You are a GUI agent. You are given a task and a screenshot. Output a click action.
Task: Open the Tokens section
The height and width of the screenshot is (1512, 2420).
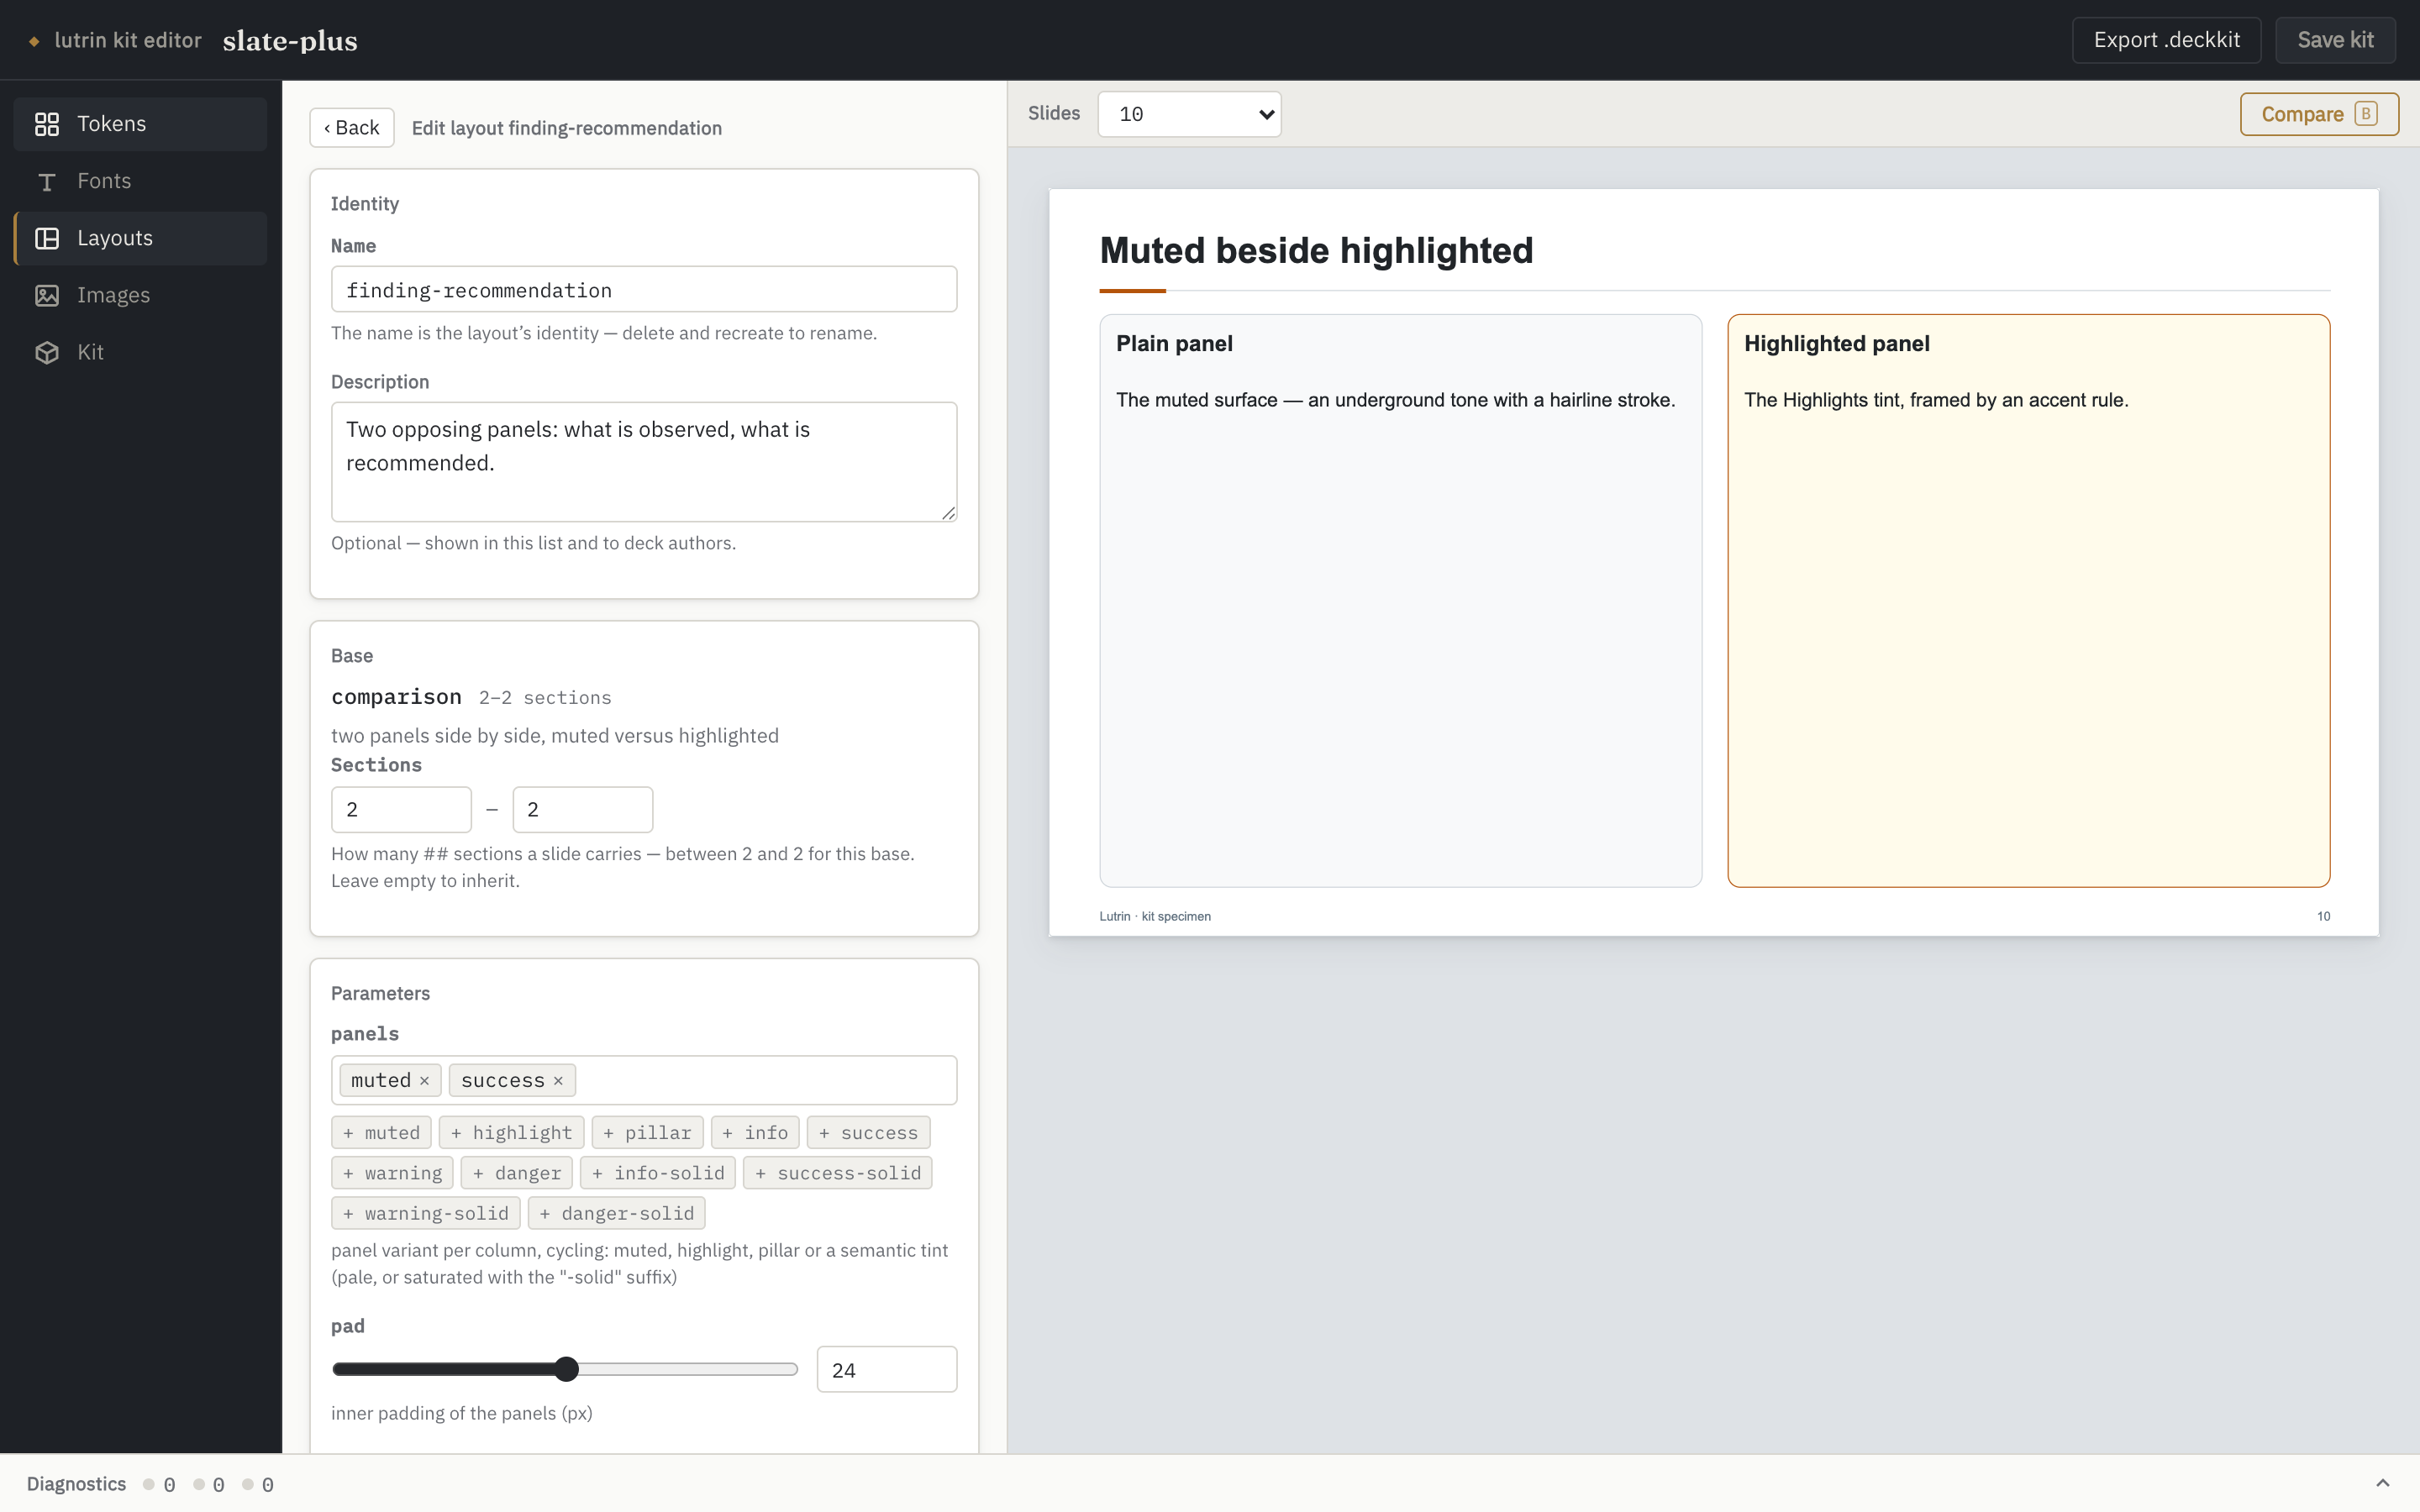coord(140,124)
